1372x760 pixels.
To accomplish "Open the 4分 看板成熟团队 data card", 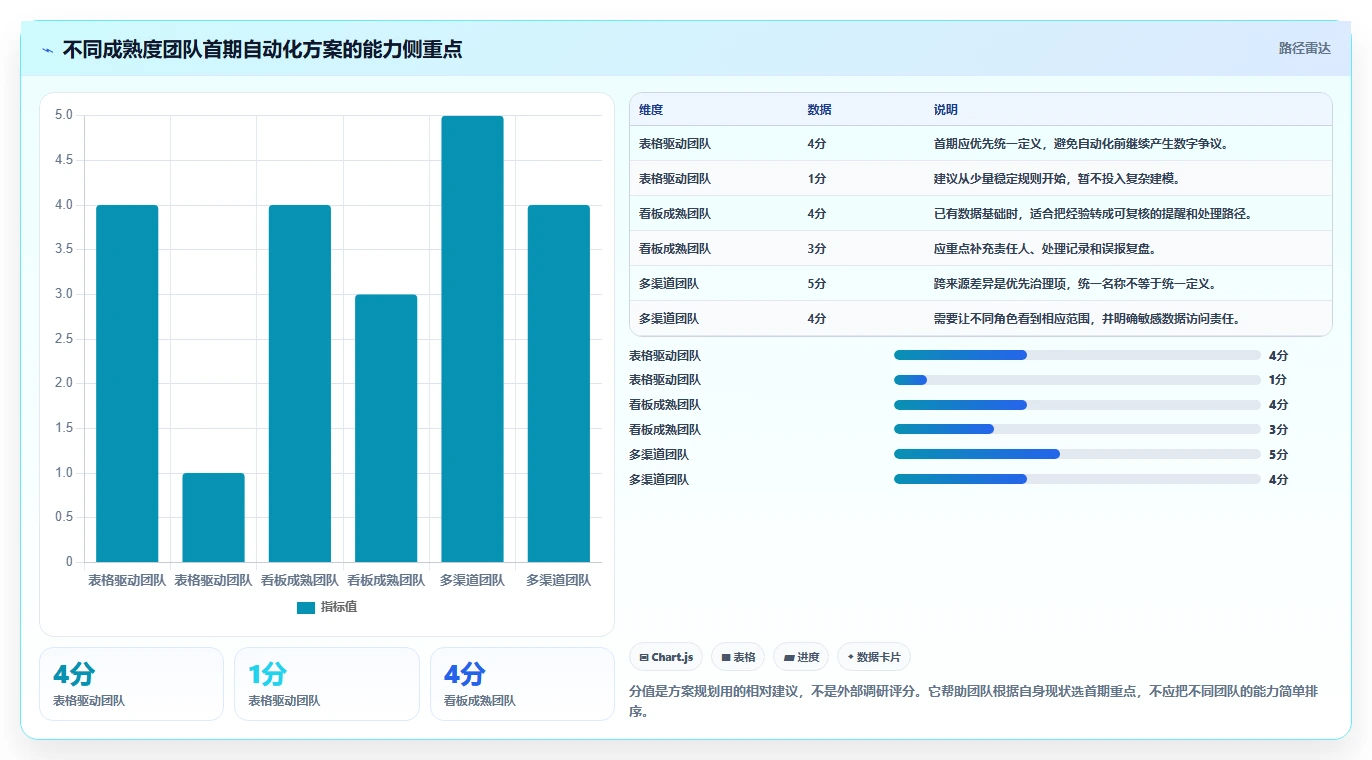I will pos(522,684).
